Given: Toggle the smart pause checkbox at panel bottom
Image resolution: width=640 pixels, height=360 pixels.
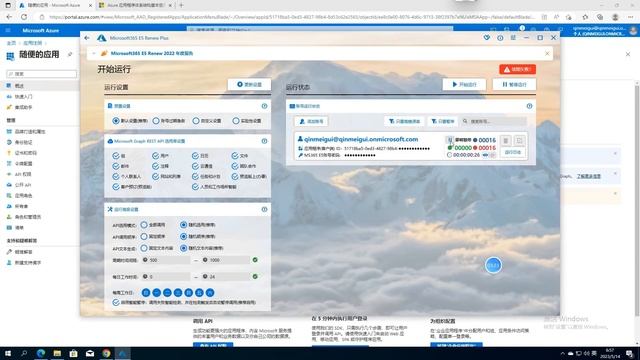Looking at the screenshot, I should coord(116,302).
